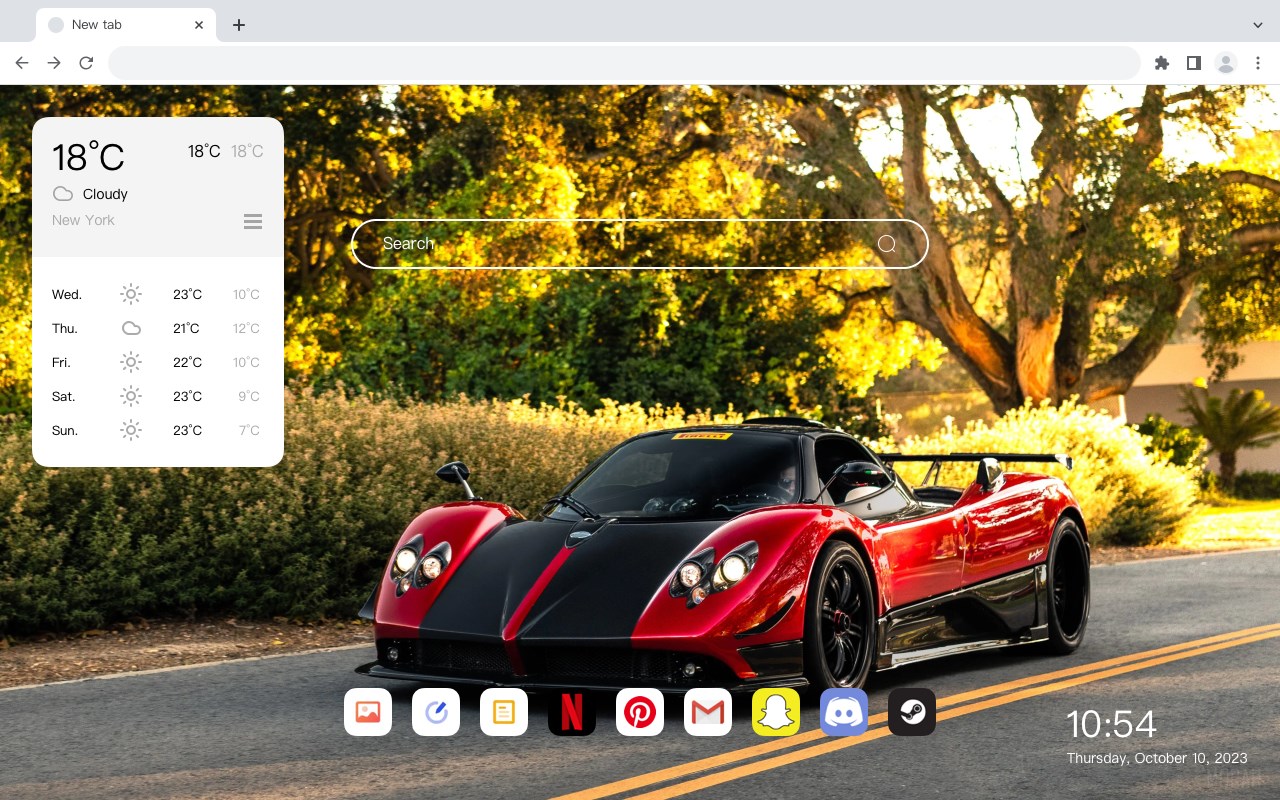This screenshot has width=1280, height=800.
Task: Open the Steam shortcut
Action: point(912,712)
